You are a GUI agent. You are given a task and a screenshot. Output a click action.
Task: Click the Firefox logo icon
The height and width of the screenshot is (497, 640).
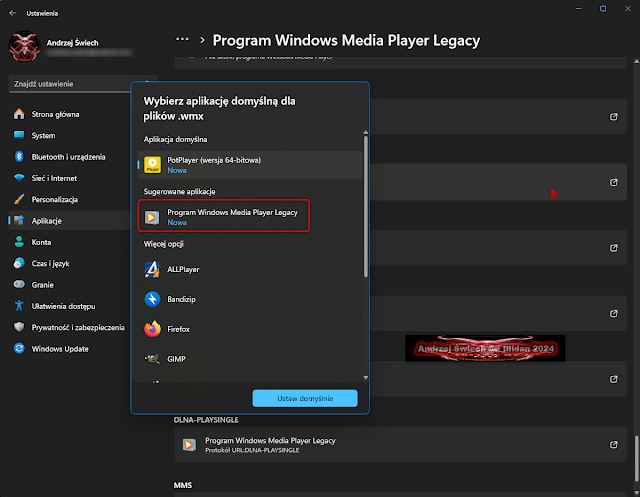pos(152,329)
